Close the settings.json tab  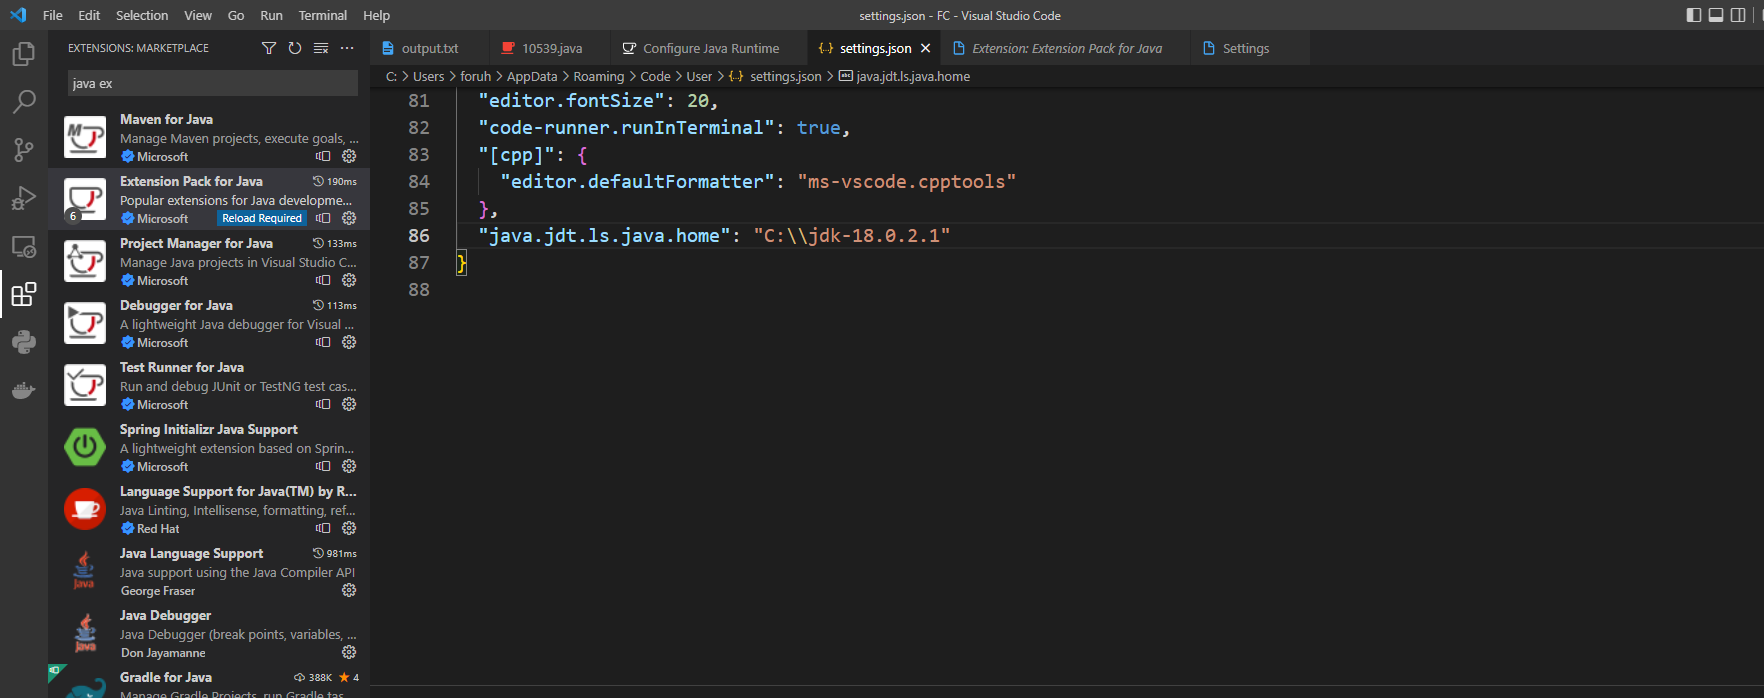coord(925,48)
